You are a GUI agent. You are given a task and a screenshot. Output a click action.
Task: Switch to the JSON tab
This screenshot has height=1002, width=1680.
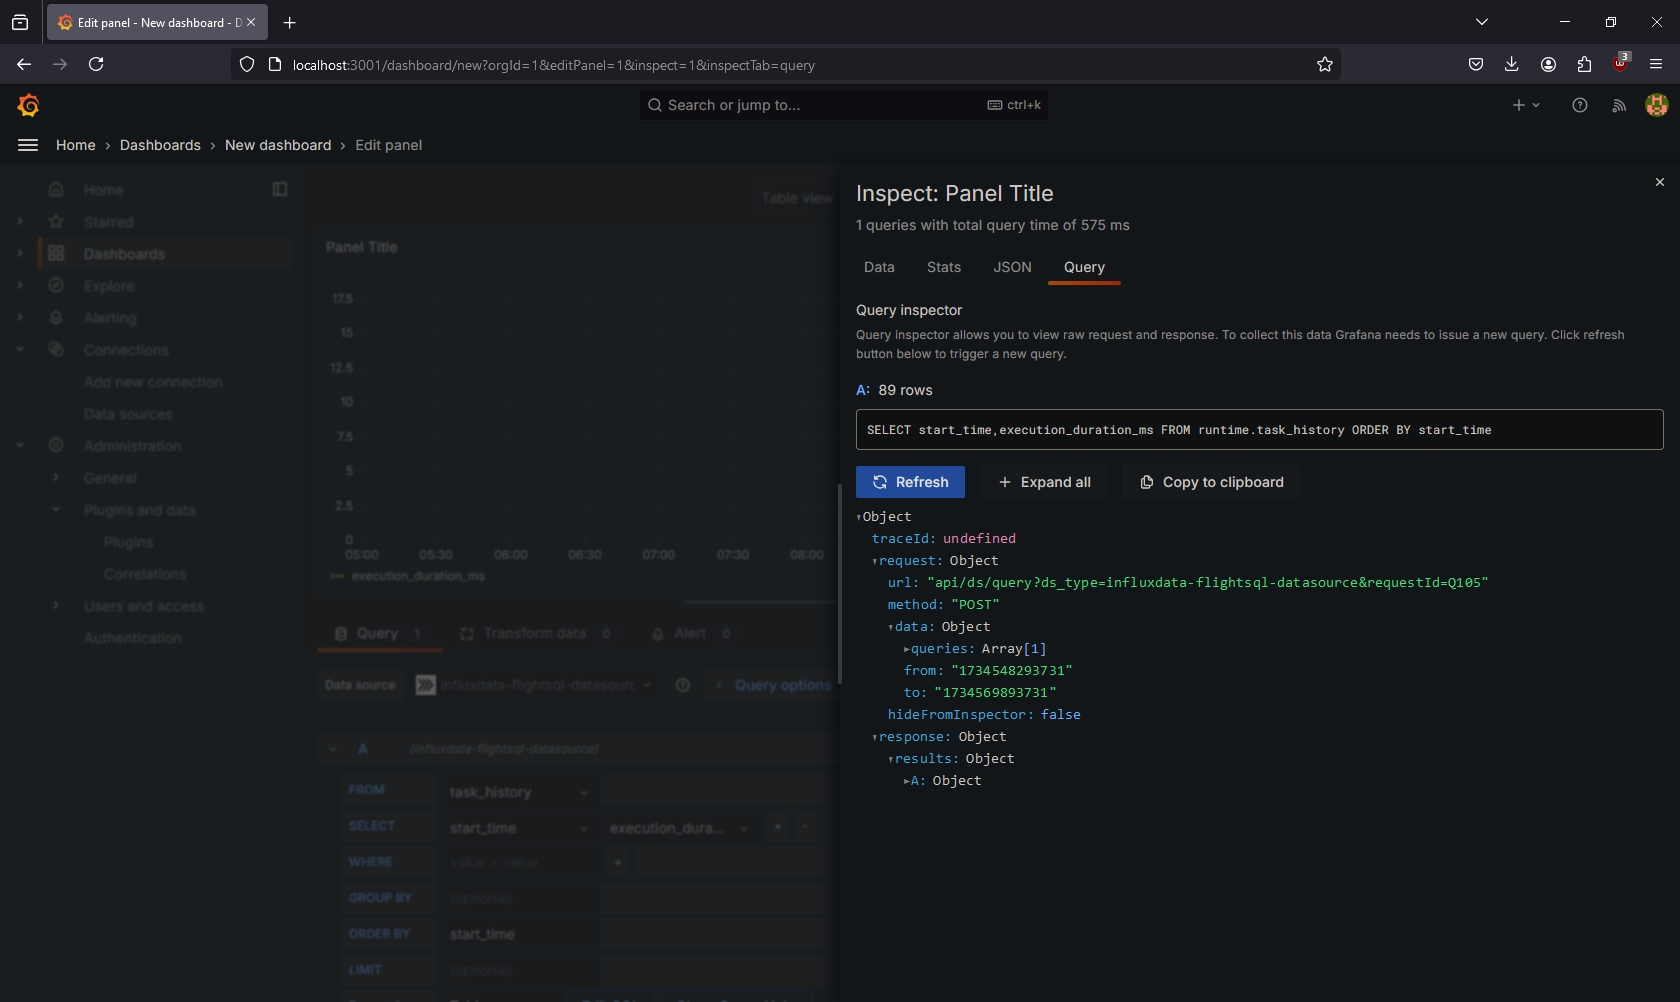[1011, 267]
